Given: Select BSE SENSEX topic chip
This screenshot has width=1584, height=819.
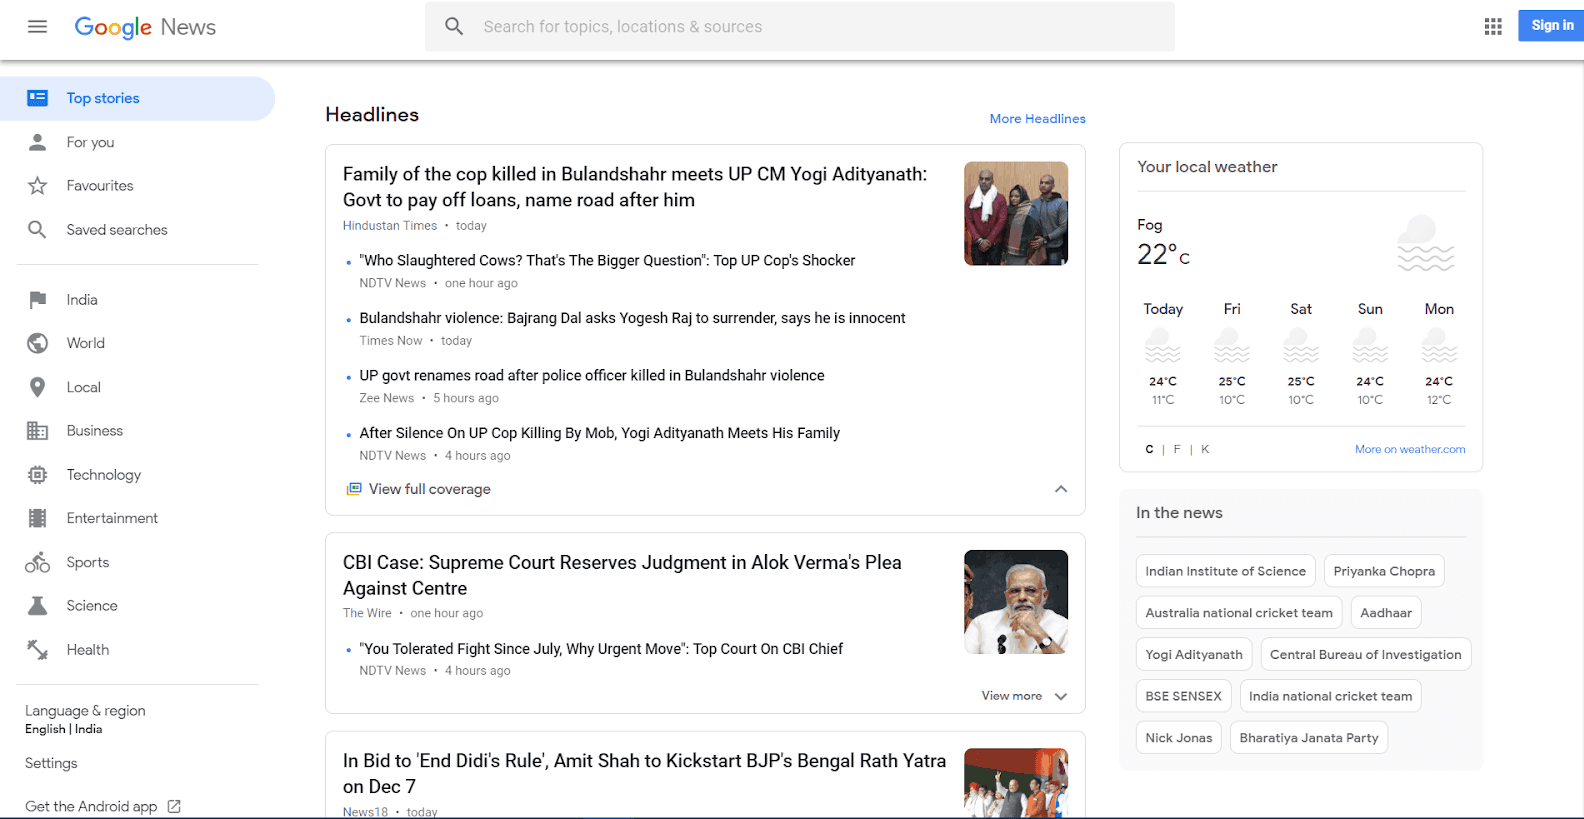Looking at the screenshot, I should point(1183,696).
